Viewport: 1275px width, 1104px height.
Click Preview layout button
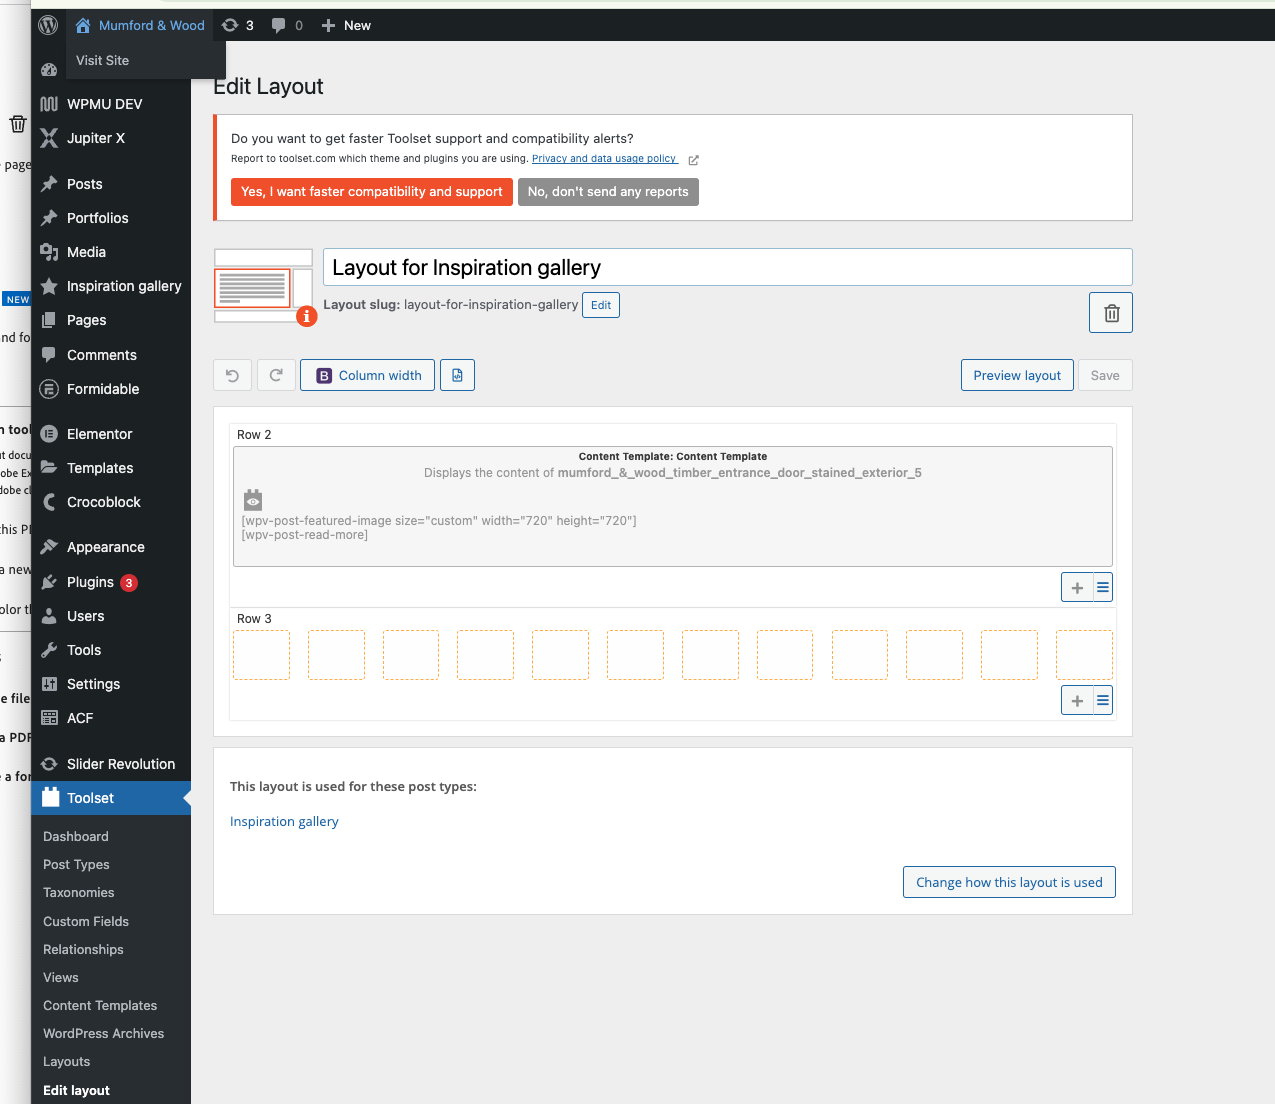[1016, 376]
